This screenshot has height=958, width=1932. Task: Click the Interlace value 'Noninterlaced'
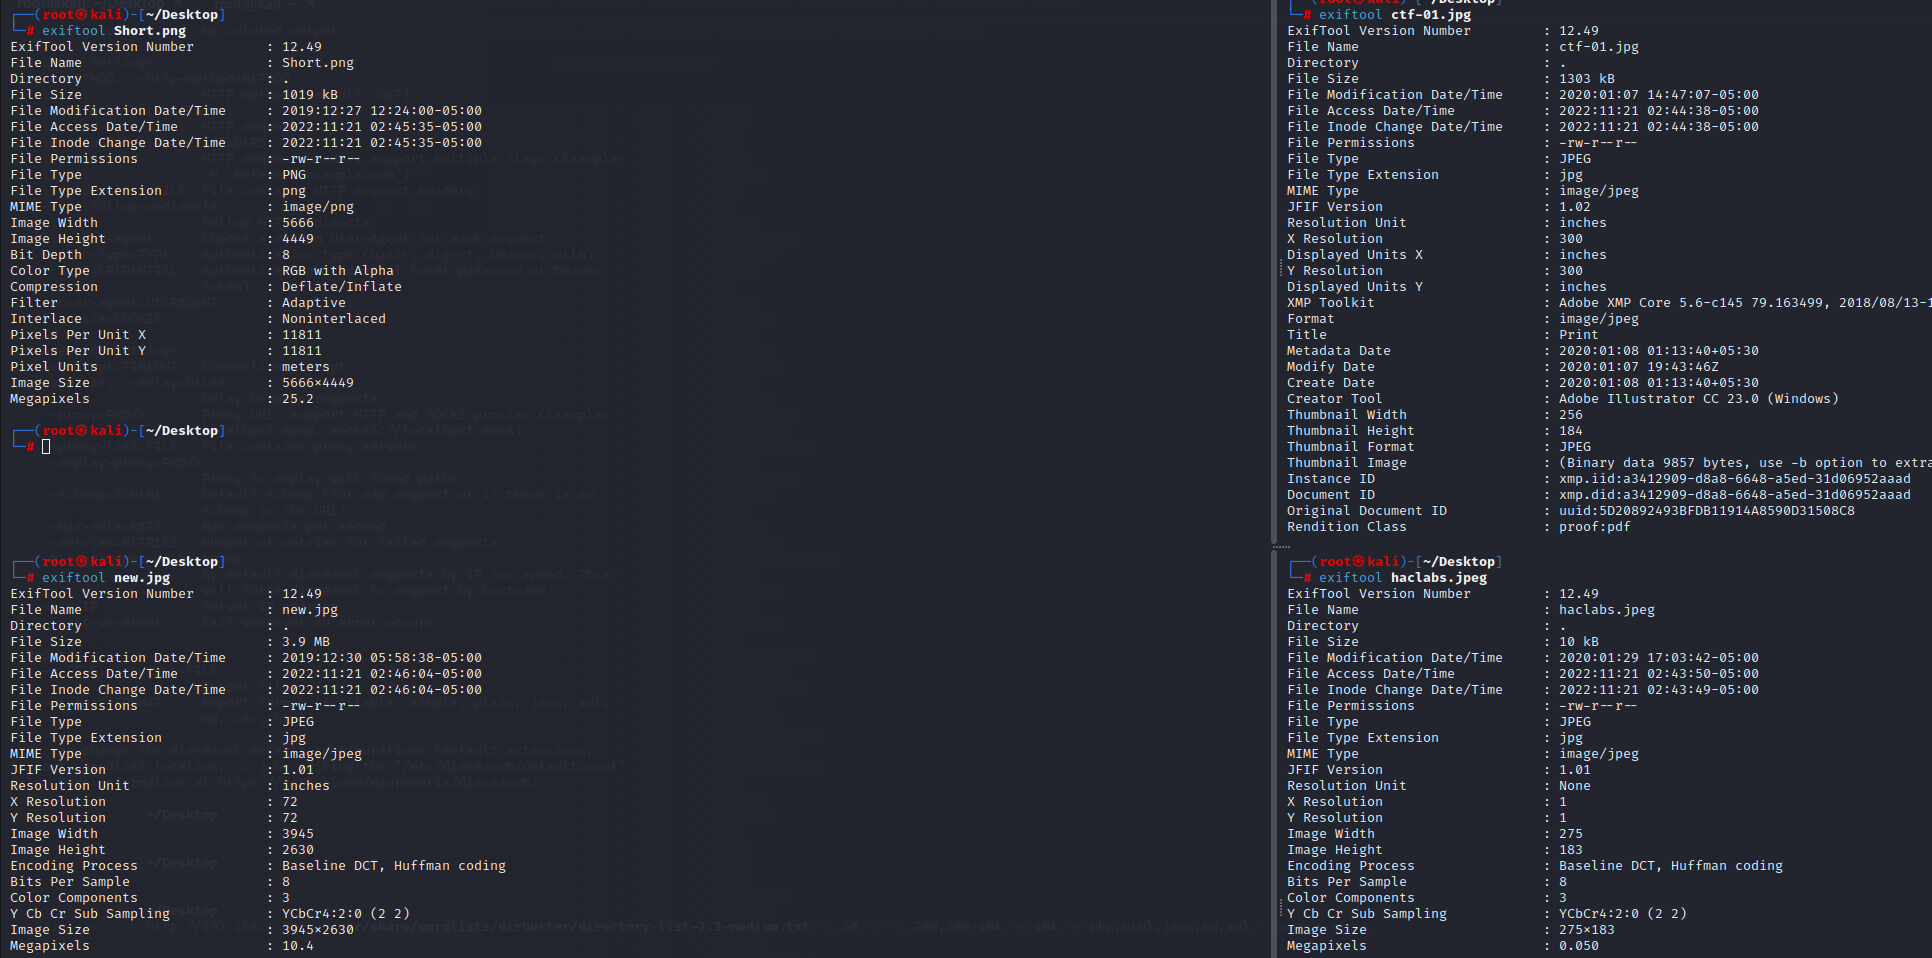tap(334, 319)
